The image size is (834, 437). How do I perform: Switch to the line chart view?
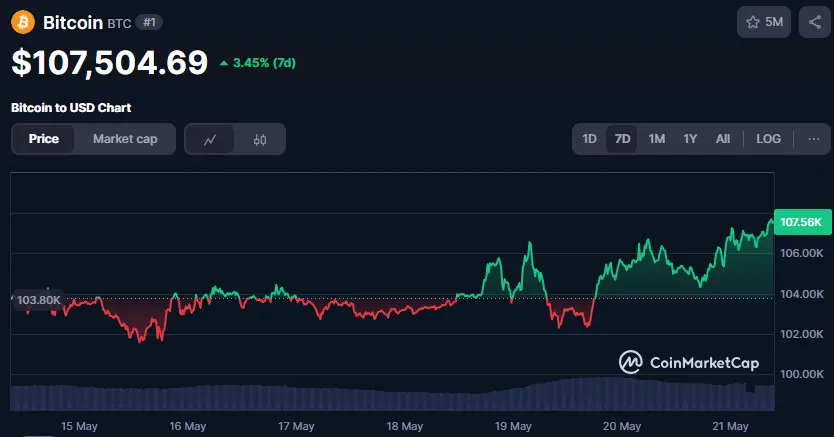pyautogui.click(x=210, y=139)
